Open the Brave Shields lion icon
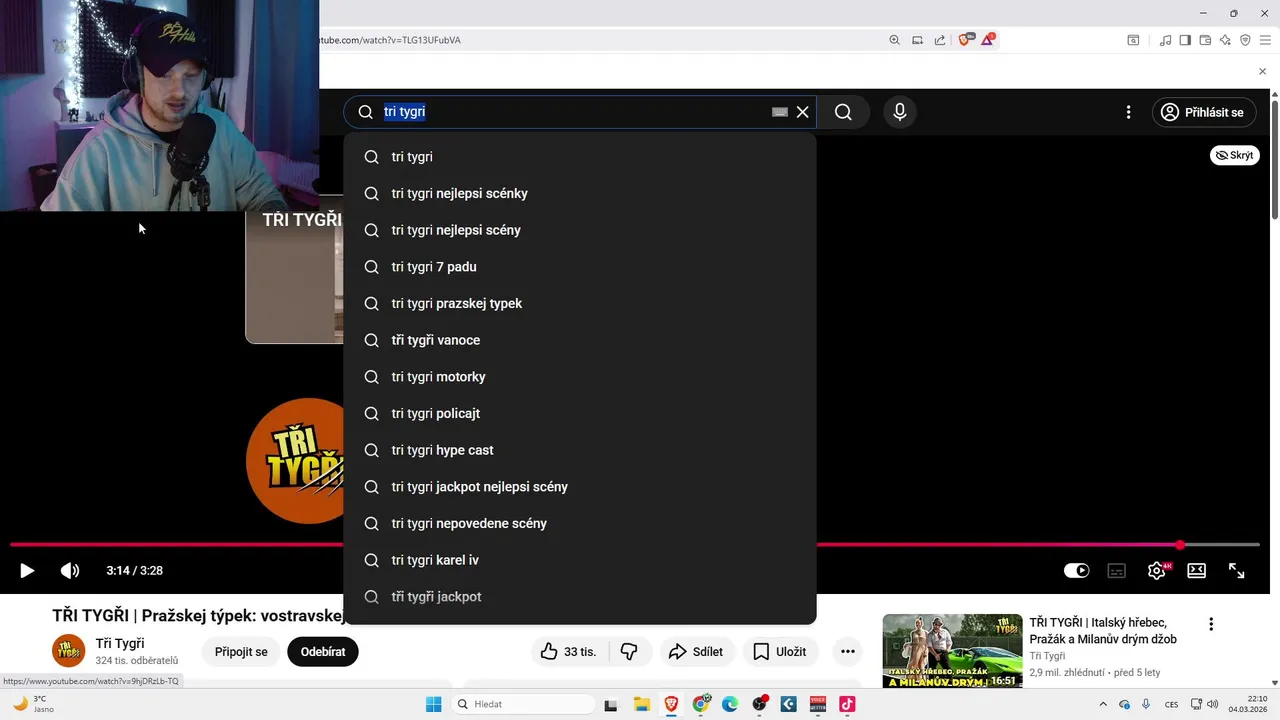The height and width of the screenshot is (720, 1280). pyautogui.click(x=965, y=40)
